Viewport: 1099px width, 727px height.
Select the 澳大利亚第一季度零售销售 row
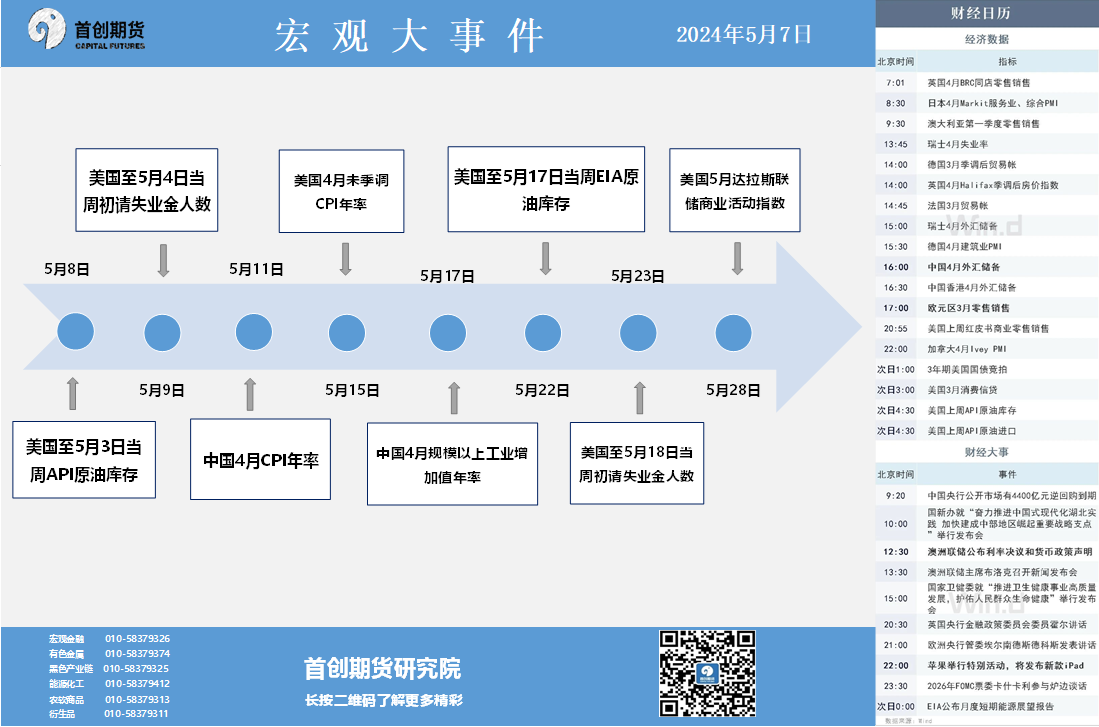[x=987, y=123]
